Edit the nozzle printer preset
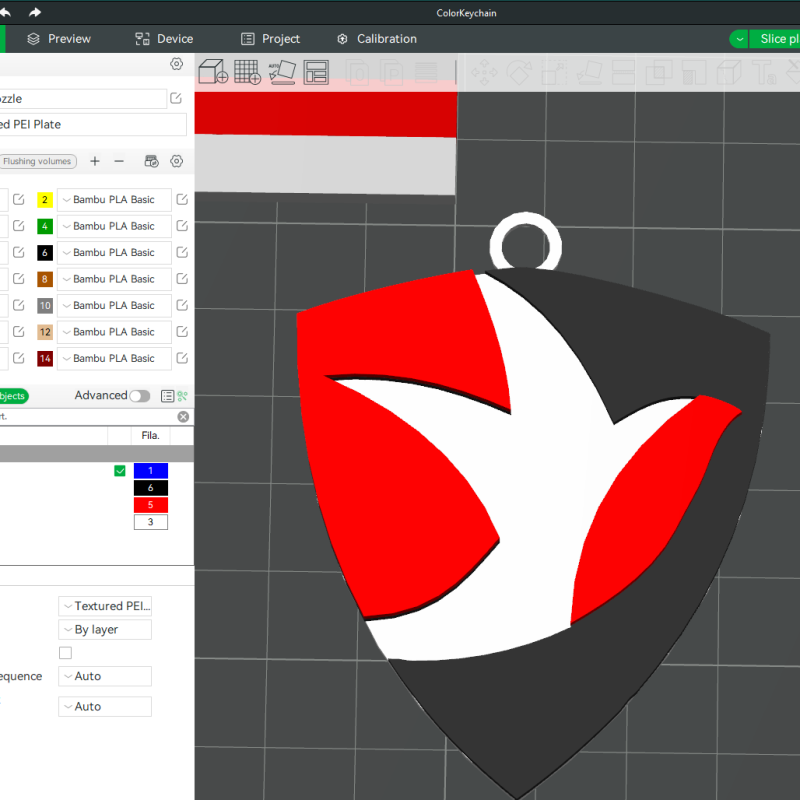Viewport: 800px width, 800px height. click(176, 98)
